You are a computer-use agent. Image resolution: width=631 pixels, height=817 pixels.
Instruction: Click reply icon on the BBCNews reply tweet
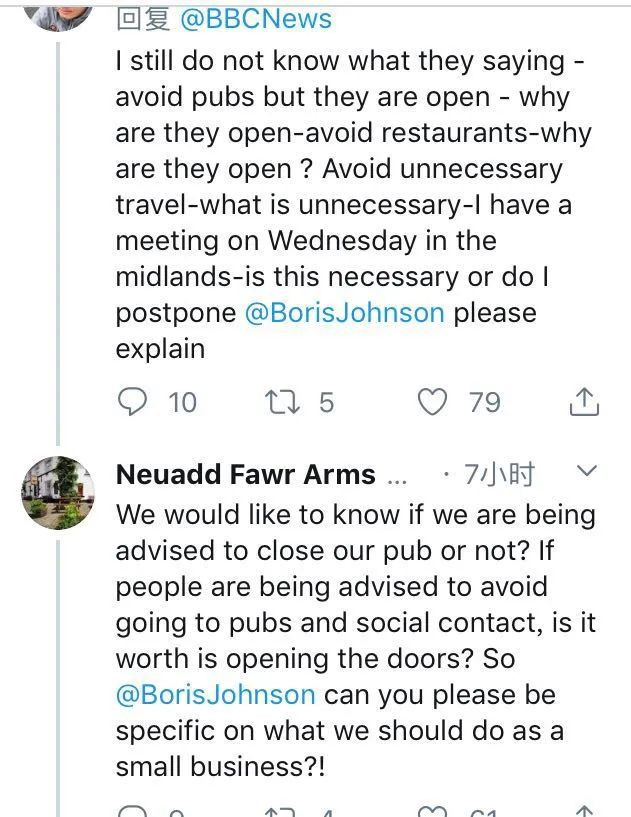point(132,402)
